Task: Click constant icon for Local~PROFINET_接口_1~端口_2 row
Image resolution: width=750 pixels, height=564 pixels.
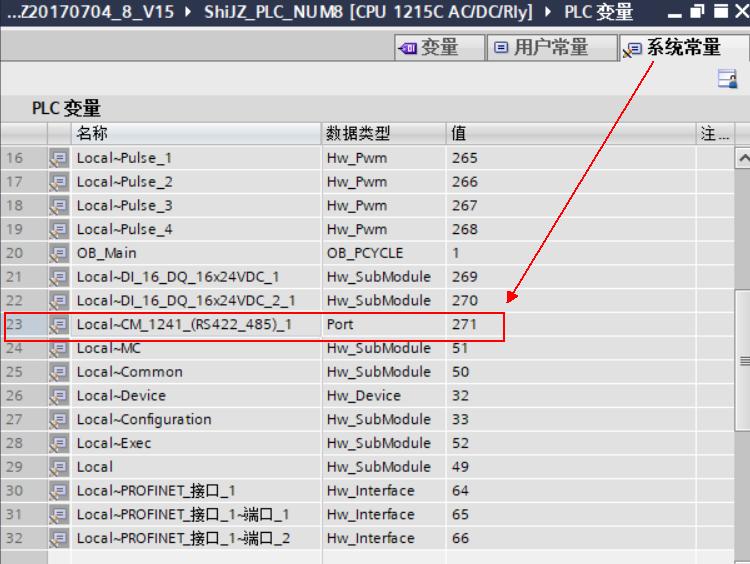Action: point(59,538)
